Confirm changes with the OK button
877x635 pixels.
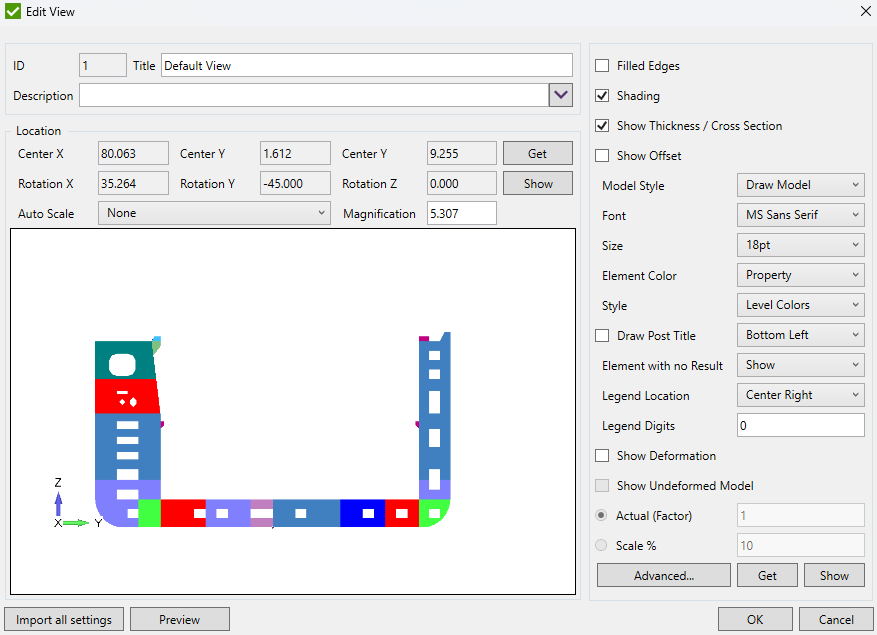pos(755,620)
